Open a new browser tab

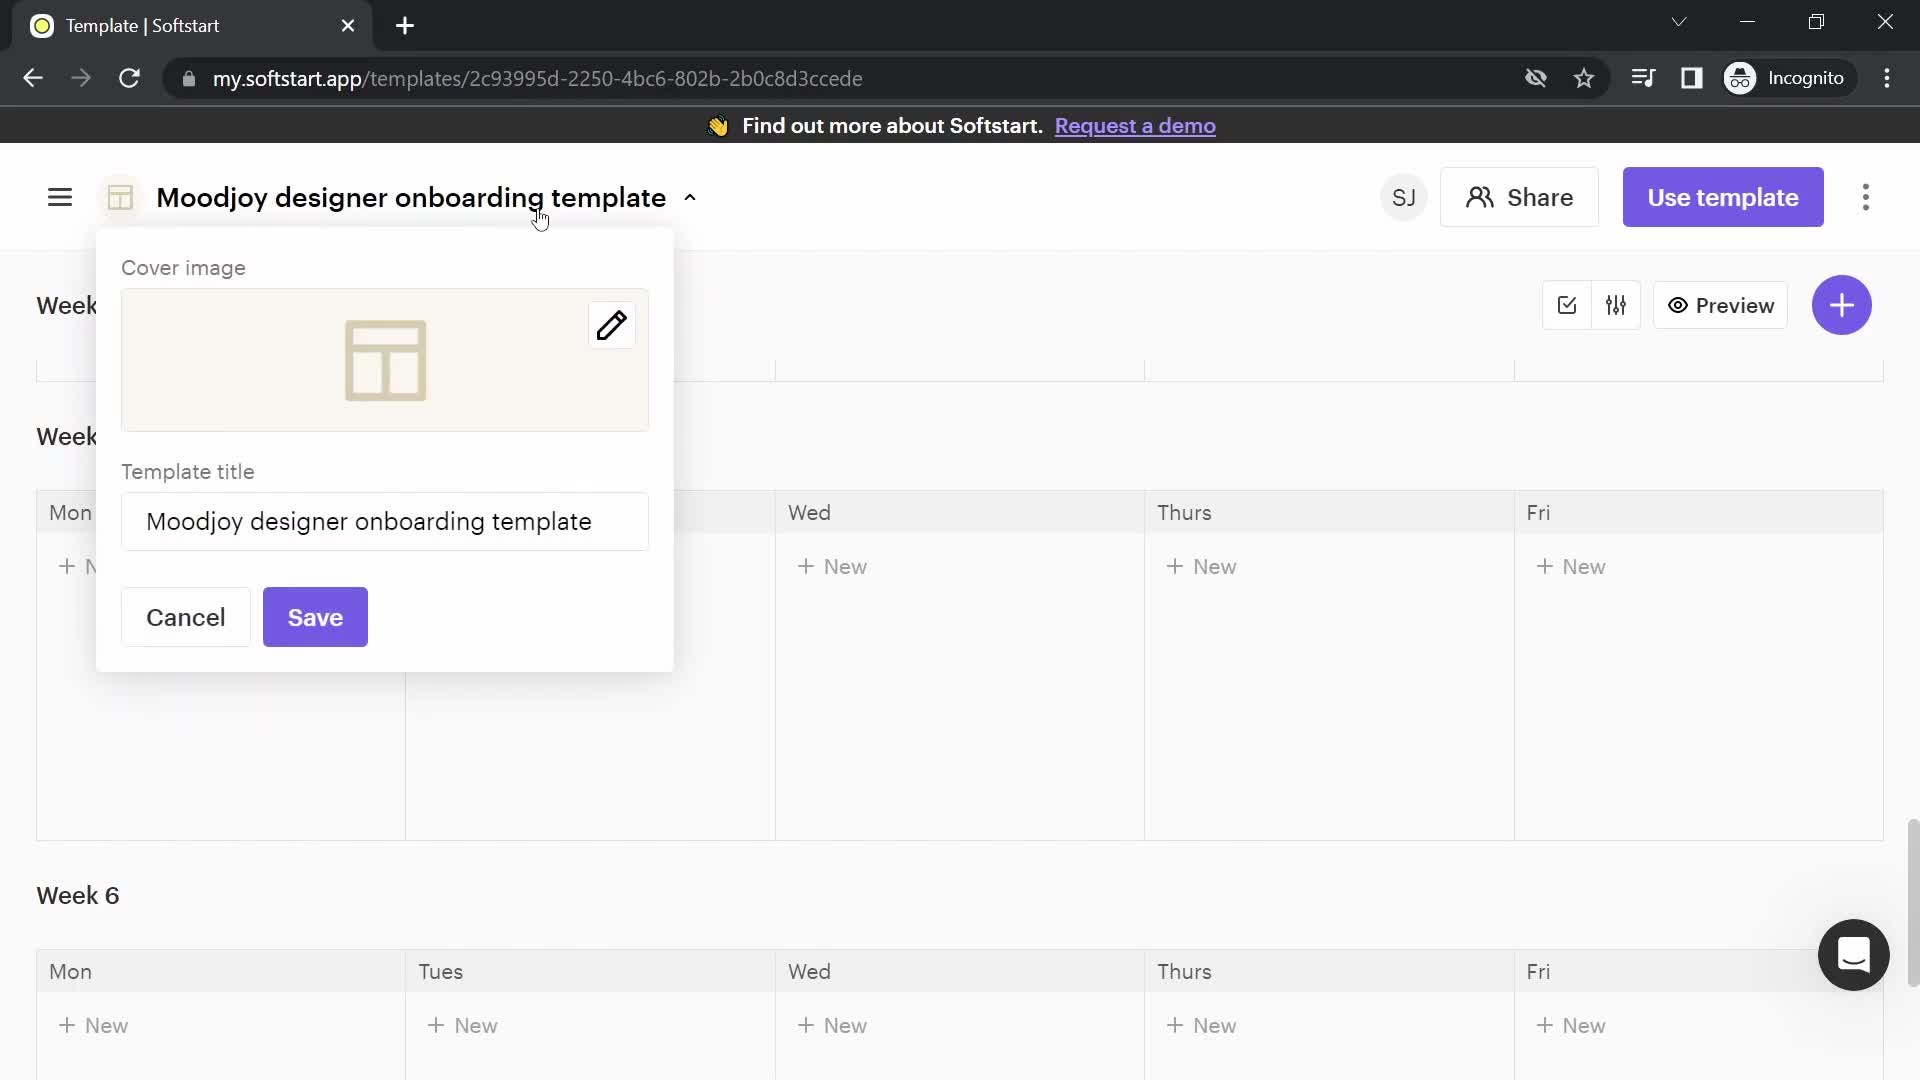[x=405, y=26]
